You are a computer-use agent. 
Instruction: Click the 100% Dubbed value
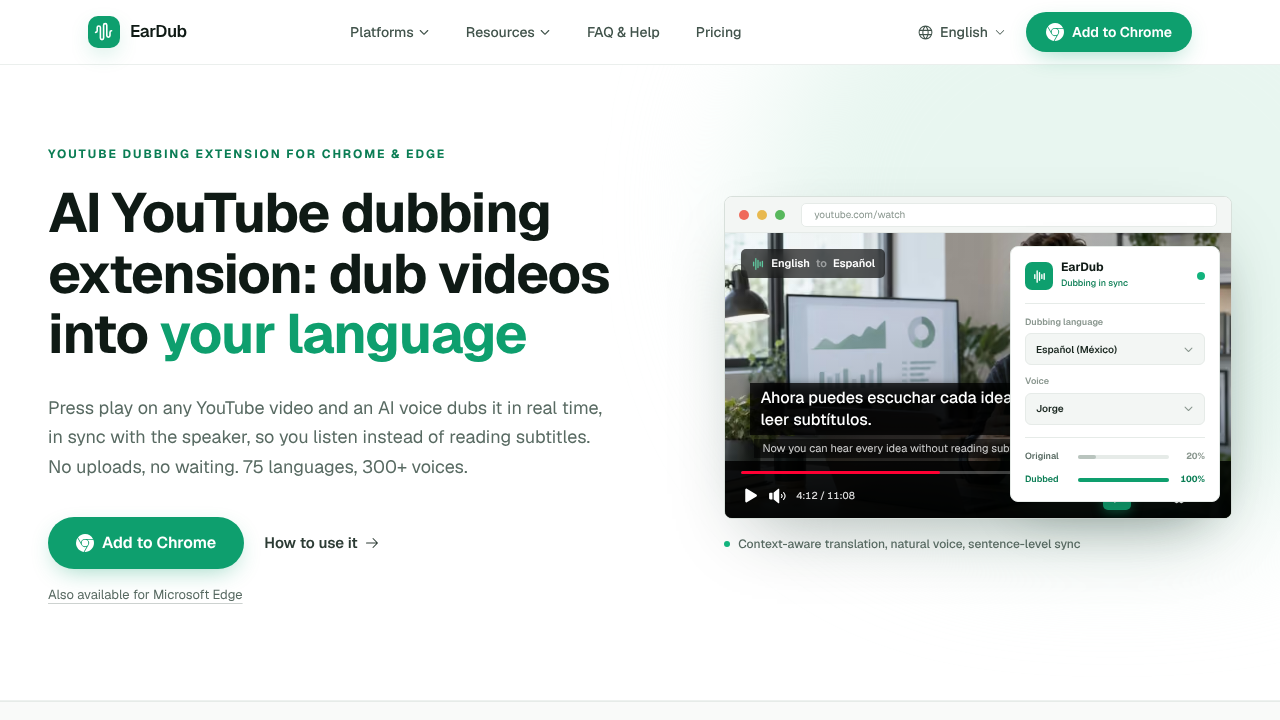coord(1192,479)
